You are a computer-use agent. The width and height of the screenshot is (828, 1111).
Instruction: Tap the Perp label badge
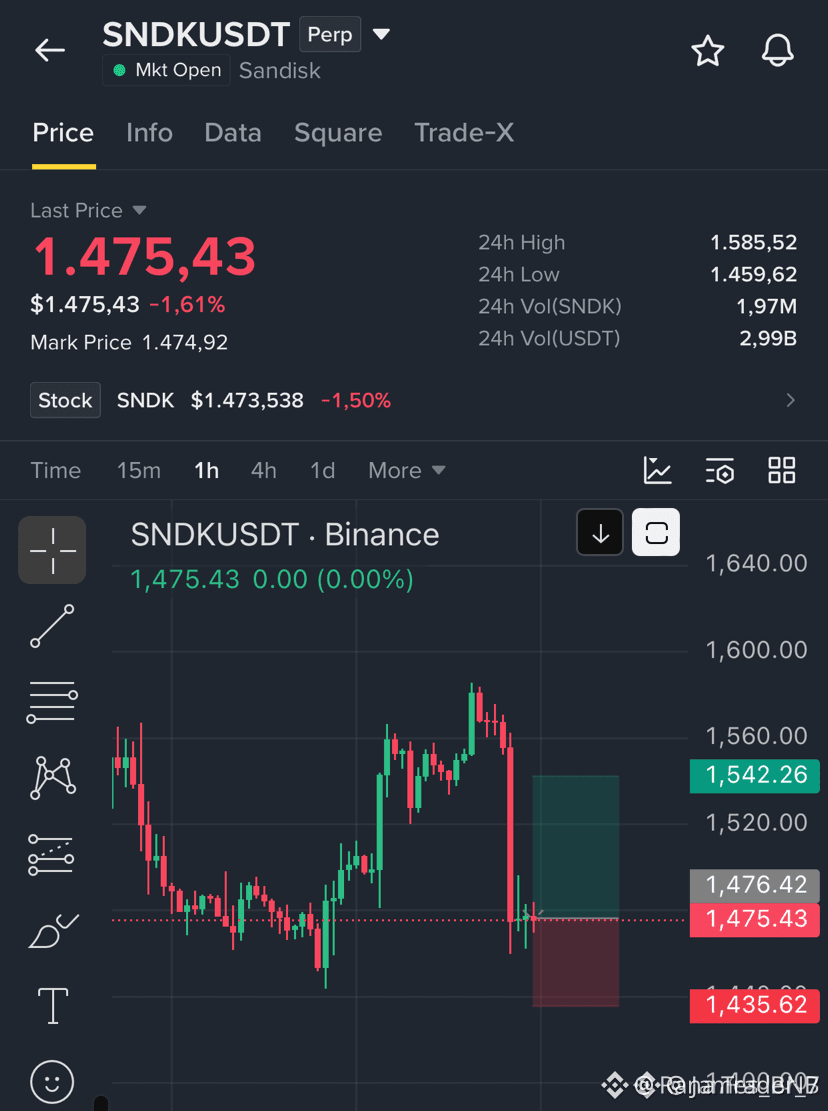pyautogui.click(x=330, y=34)
